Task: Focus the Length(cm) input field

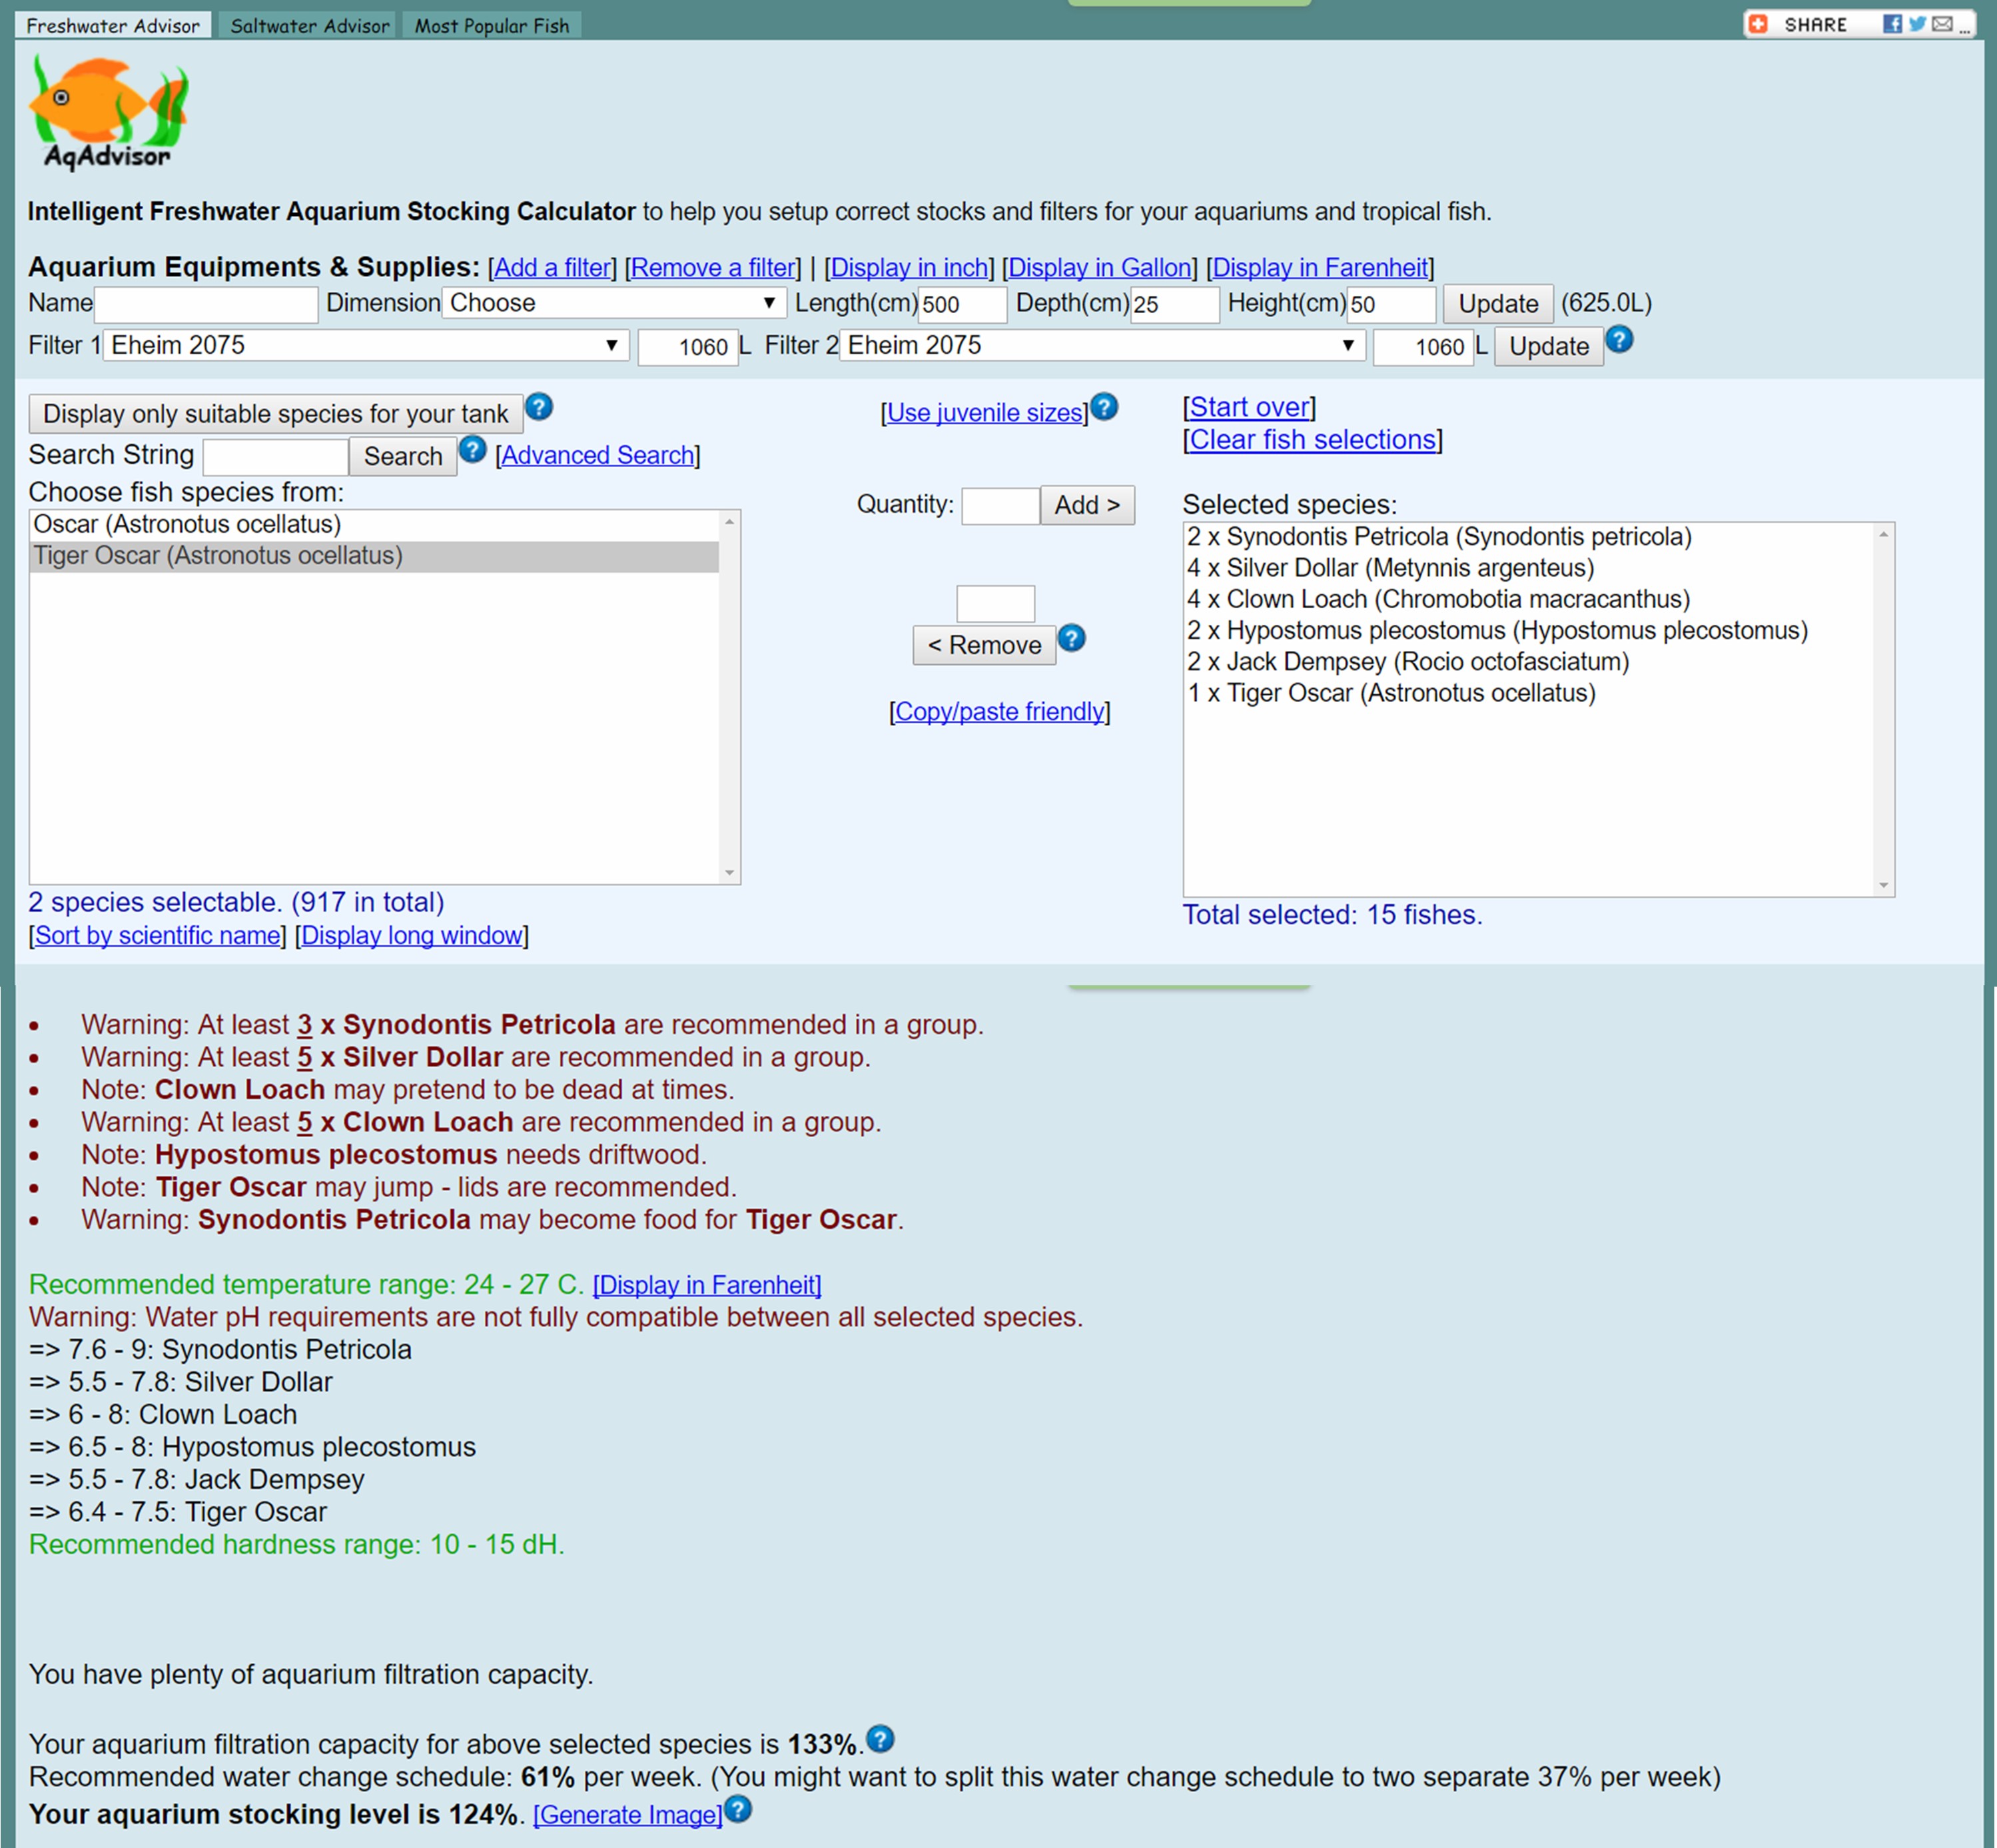Action: 963,305
